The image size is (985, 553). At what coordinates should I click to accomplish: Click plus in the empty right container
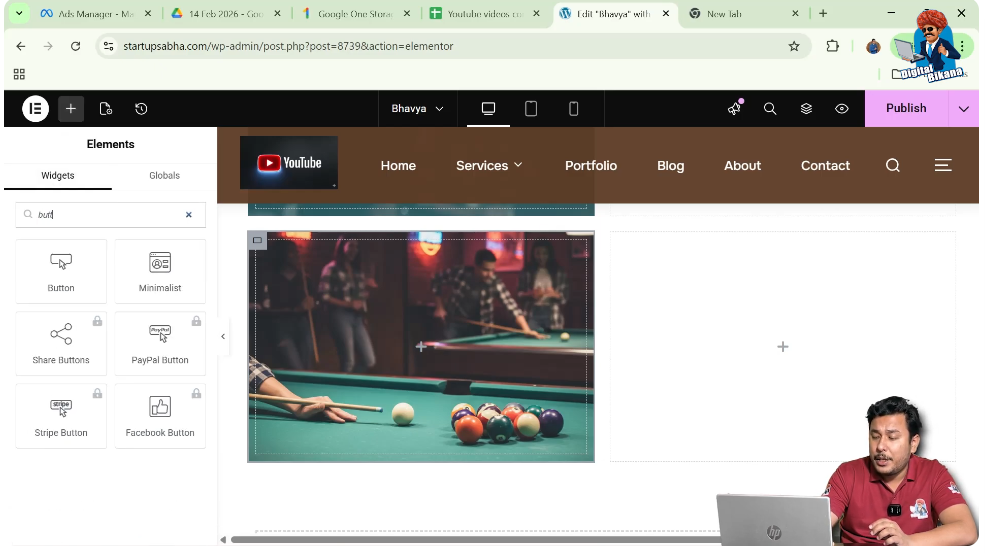(x=783, y=347)
